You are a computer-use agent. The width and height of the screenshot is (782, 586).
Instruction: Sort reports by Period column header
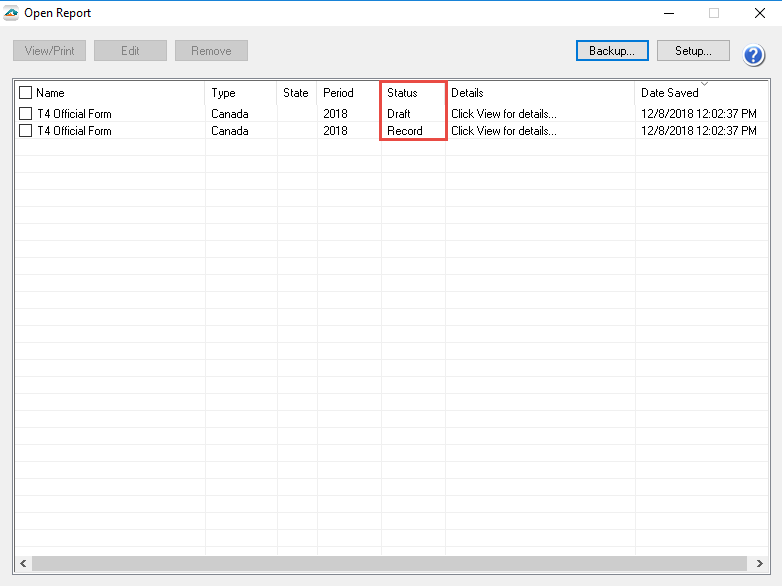pyautogui.click(x=338, y=93)
